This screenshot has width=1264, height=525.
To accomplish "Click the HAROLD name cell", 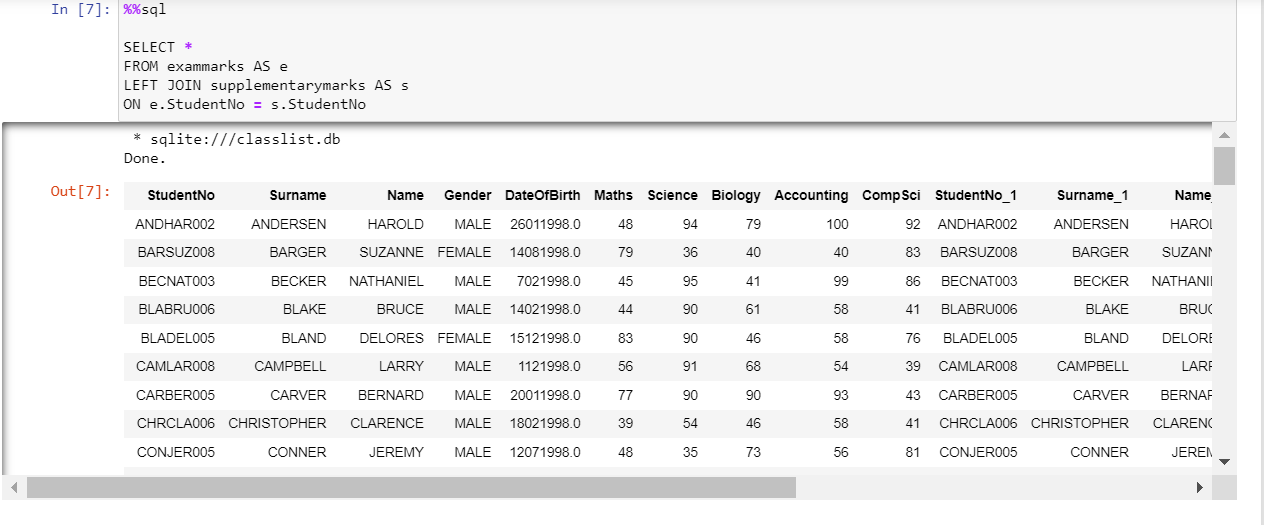I will pyautogui.click(x=396, y=224).
